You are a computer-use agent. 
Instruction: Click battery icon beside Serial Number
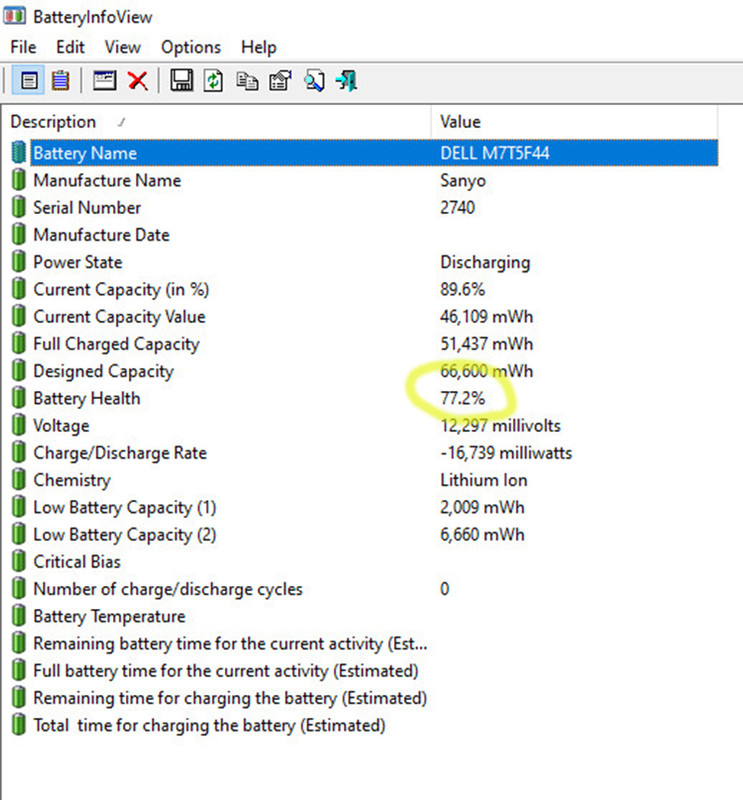[18, 207]
